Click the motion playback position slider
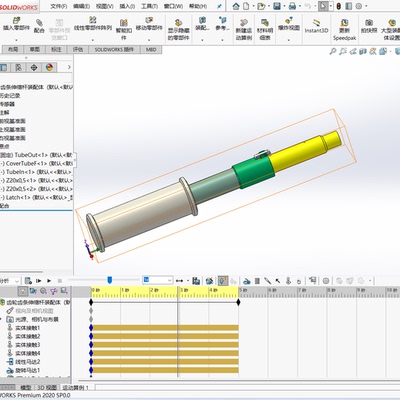 pyautogui.click(x=109, y=280)
